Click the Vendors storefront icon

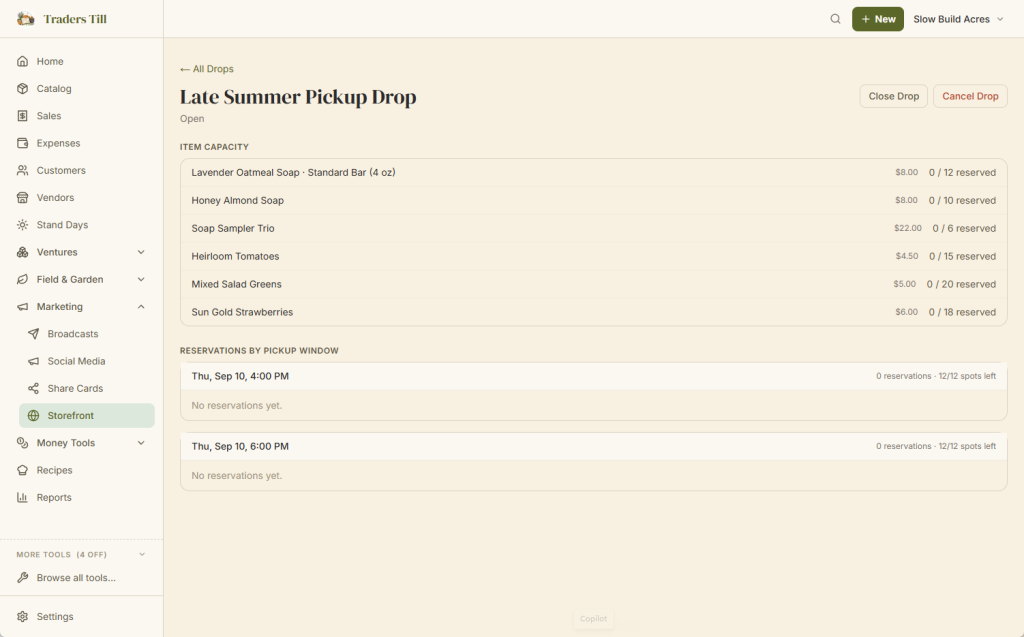(x=22, y=197)
